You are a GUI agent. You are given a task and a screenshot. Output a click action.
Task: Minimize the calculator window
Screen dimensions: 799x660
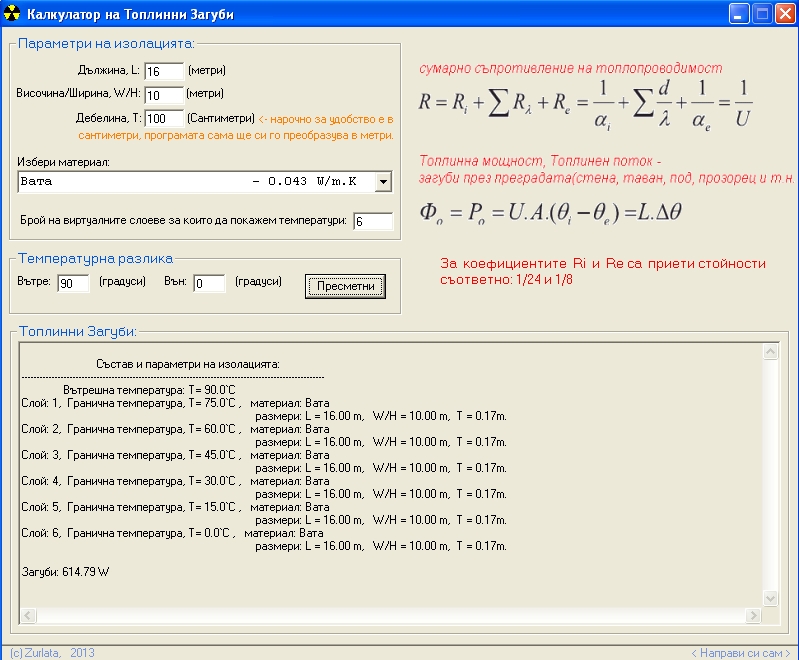tap(738, 14)
